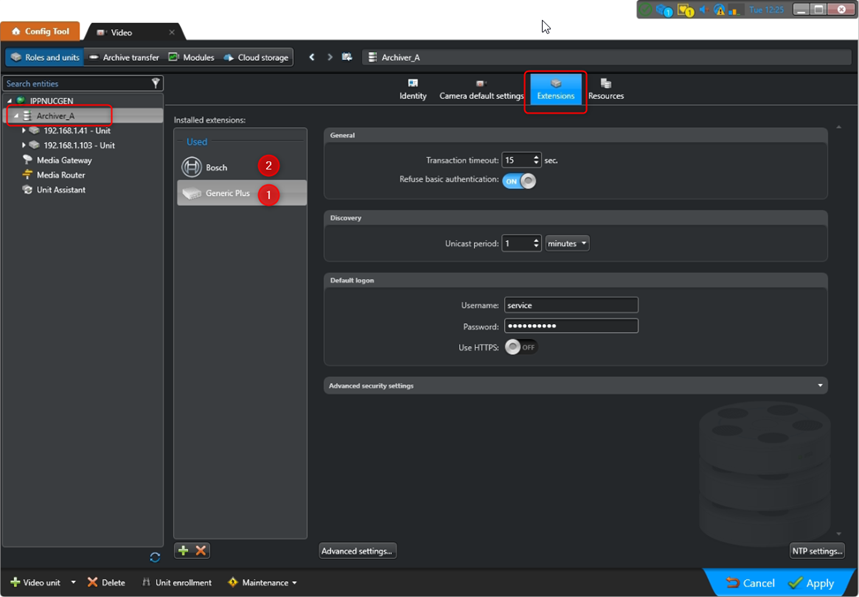The height and width of the screenshot is (597, 859).
Task: Open Unit enrollment tool
Action: point(176,582)
